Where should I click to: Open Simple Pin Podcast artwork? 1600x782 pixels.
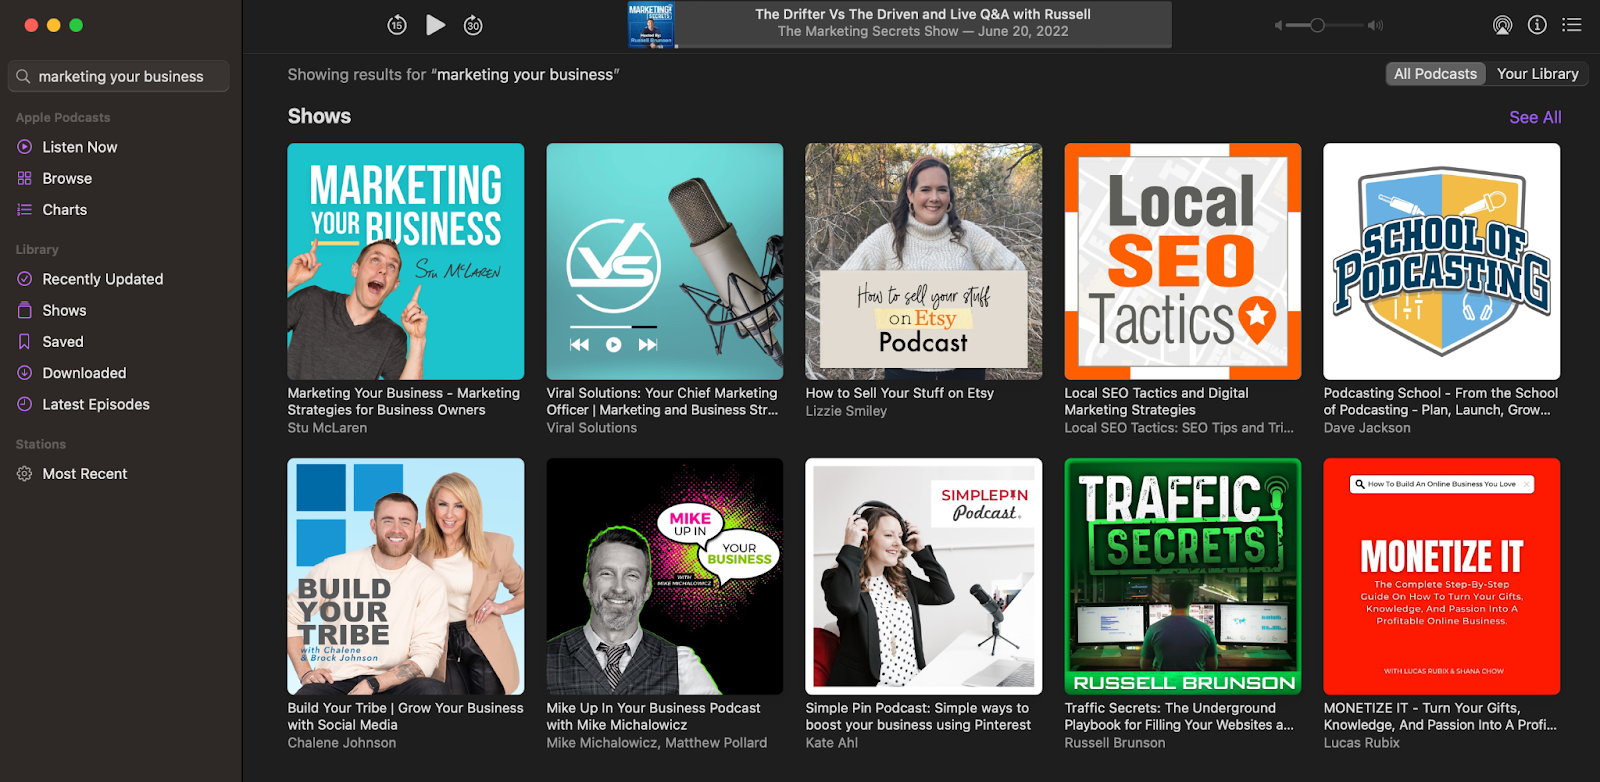(924, 576)
